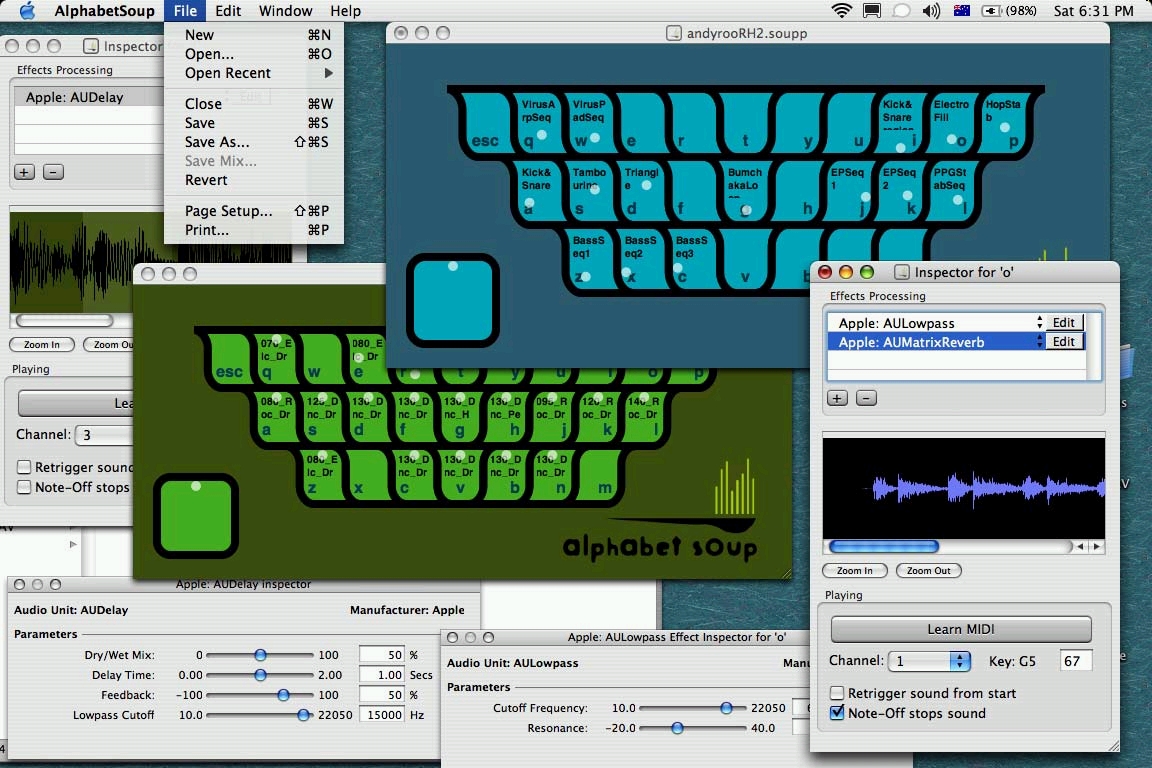Click the Dry/Wet Mix slider
1152x768 pixels.
click(x=260, y=655)
